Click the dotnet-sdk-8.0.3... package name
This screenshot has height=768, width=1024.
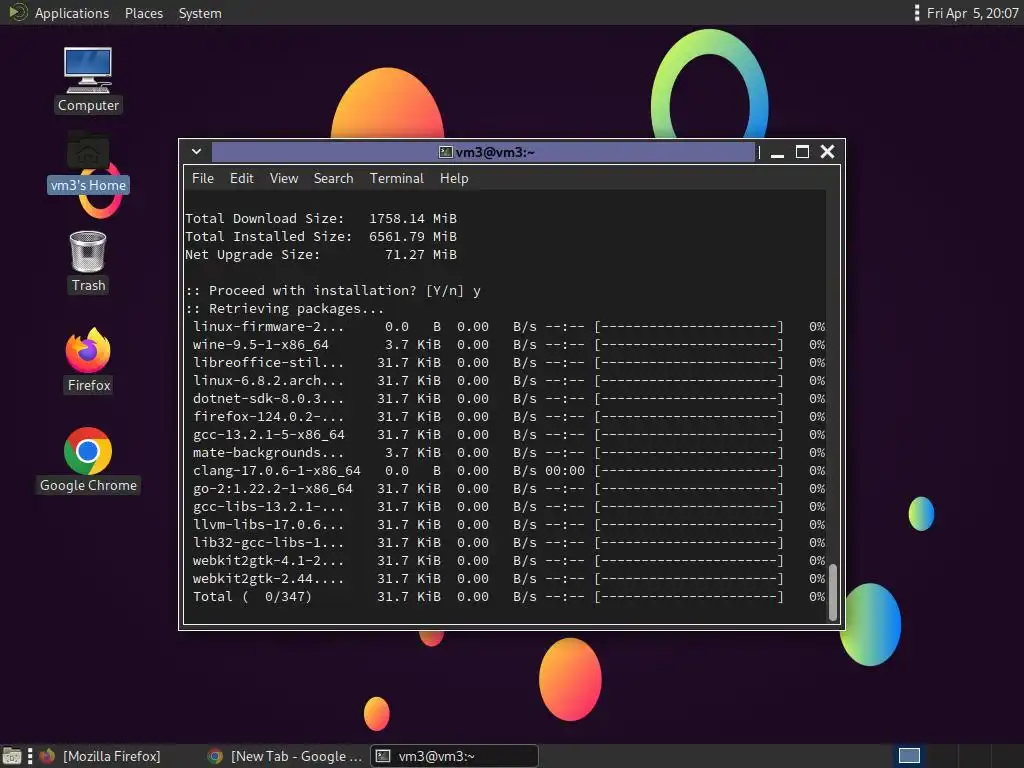click(x=268, y=399)
